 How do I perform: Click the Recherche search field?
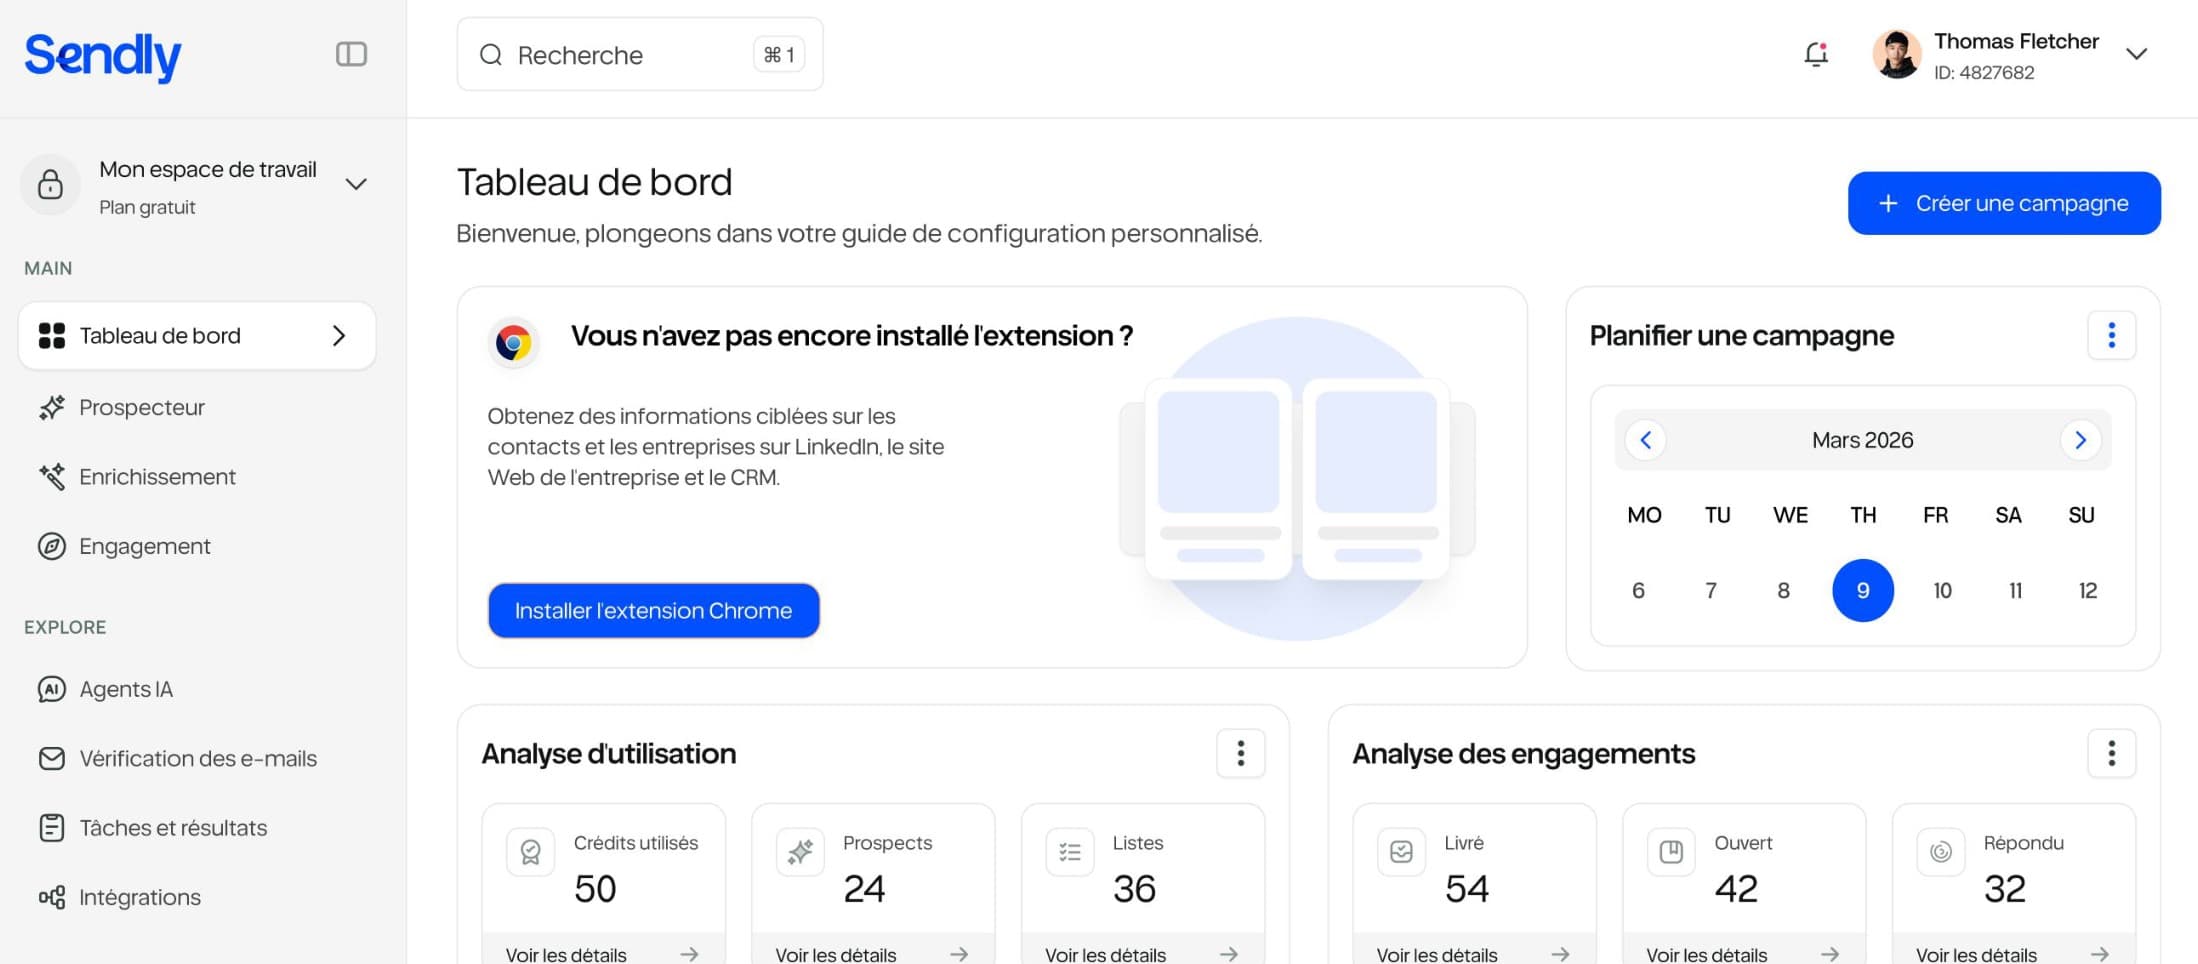pos(640,54)
